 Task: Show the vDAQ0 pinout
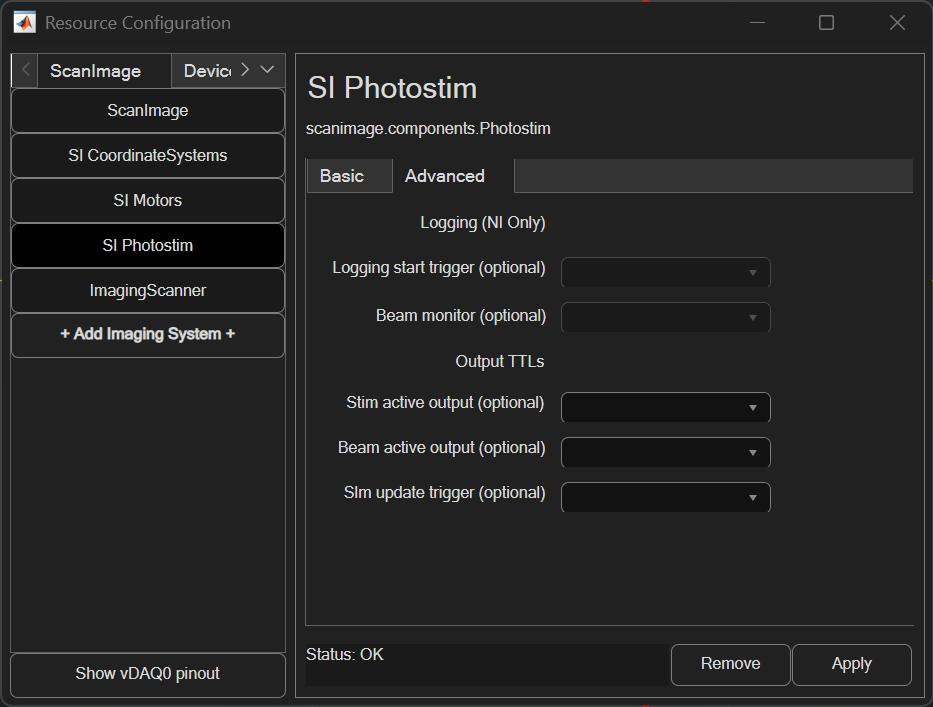point(148,674)
